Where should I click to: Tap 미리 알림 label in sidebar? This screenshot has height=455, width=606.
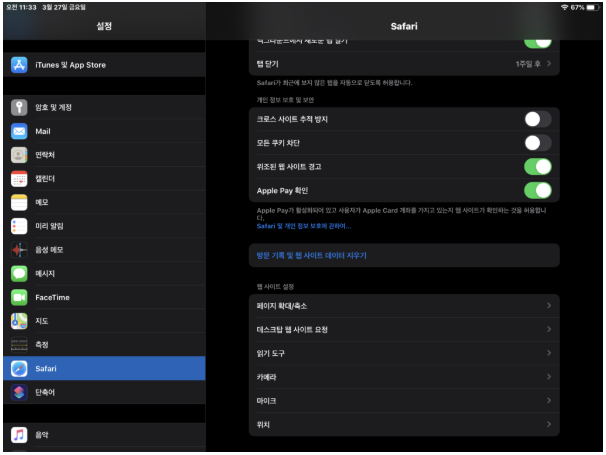49,226
